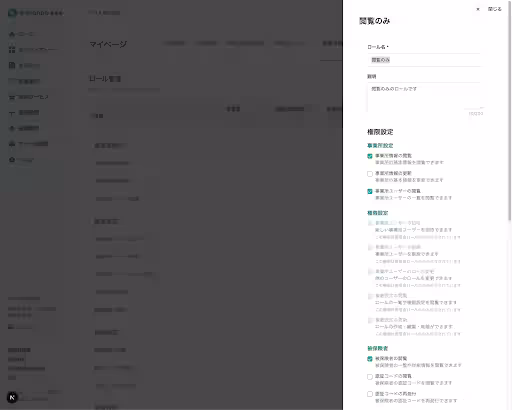Click the side panel vertical scrollbar

510,110
